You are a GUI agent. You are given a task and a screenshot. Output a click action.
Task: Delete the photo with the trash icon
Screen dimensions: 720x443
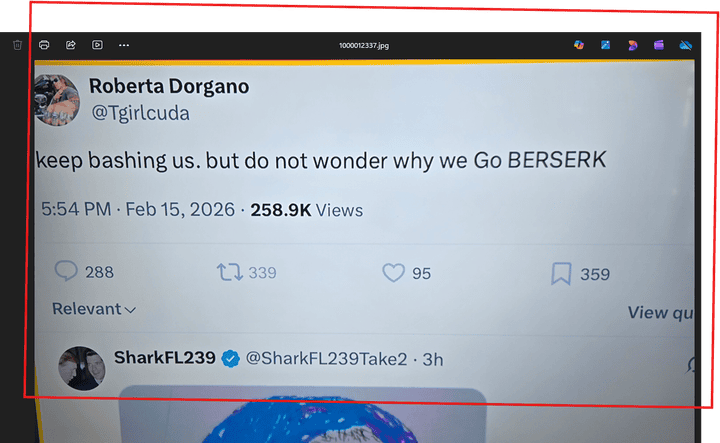click(x=17, y=45)
